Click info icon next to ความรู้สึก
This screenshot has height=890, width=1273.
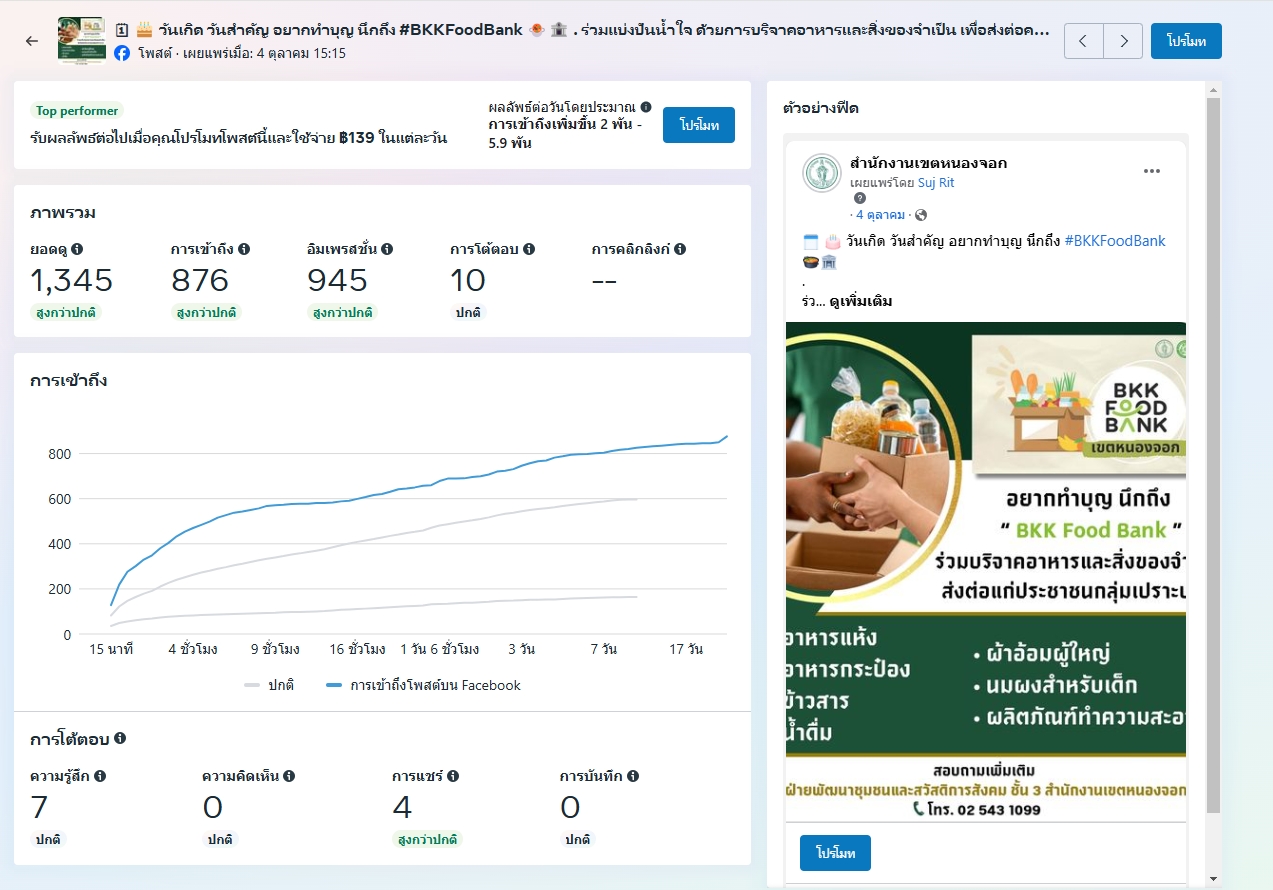(100, 776)
